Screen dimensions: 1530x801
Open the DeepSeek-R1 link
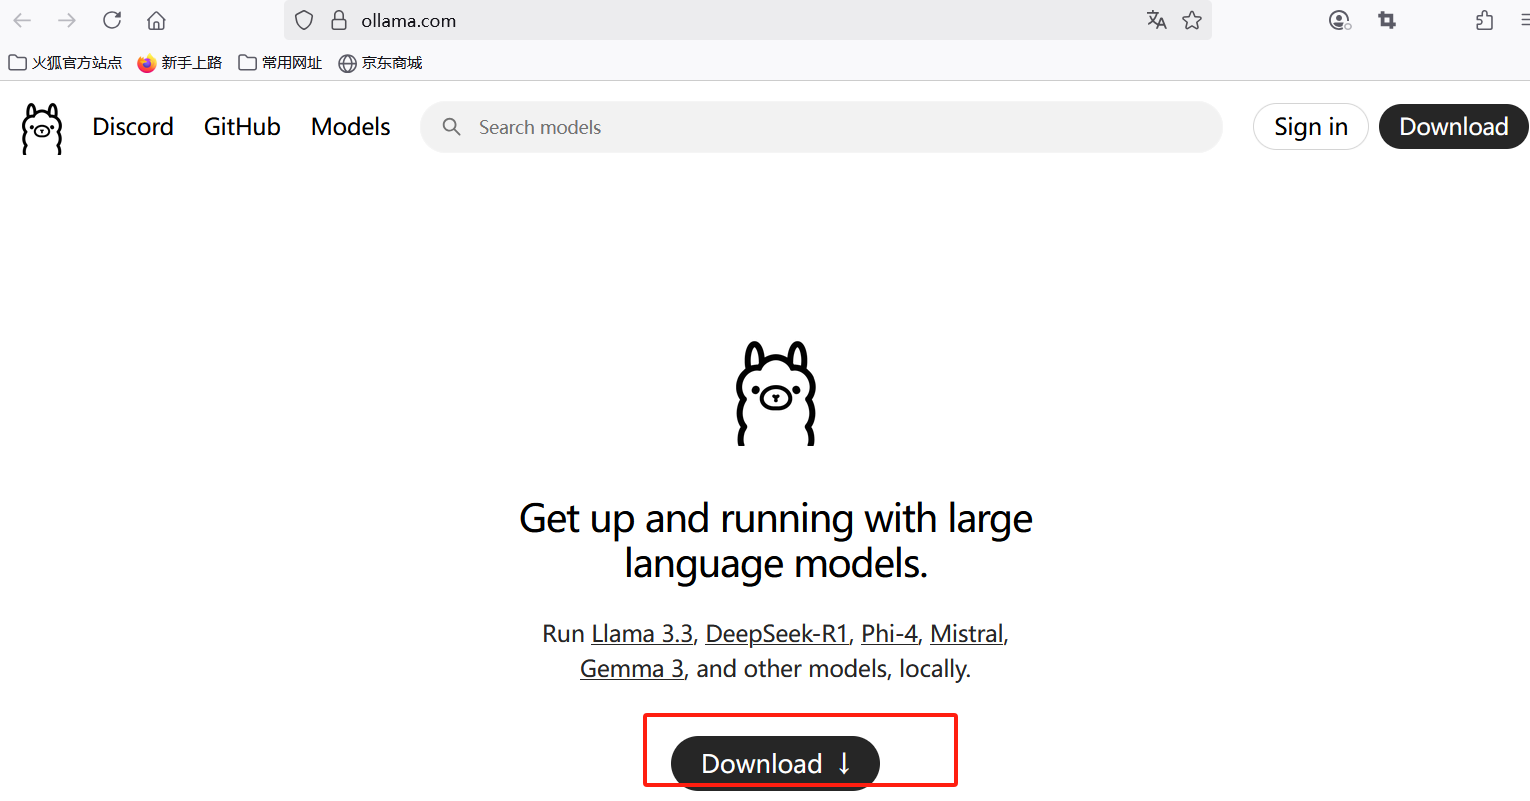777,634
